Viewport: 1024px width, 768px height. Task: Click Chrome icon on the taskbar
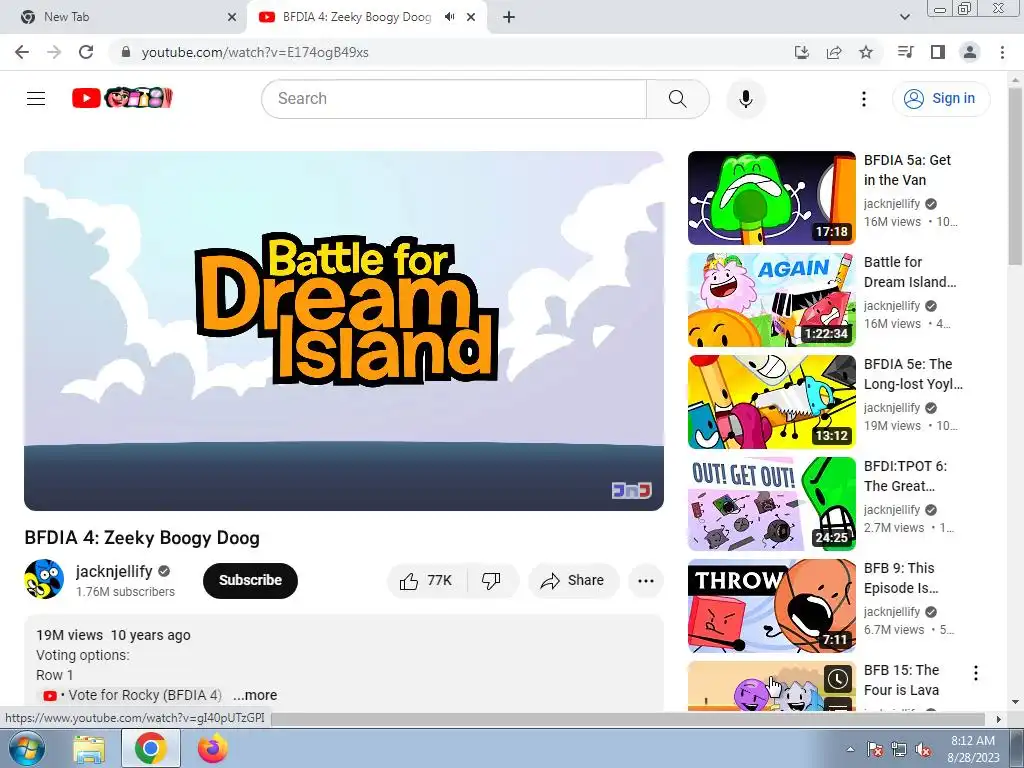click(x=151, y=748)
